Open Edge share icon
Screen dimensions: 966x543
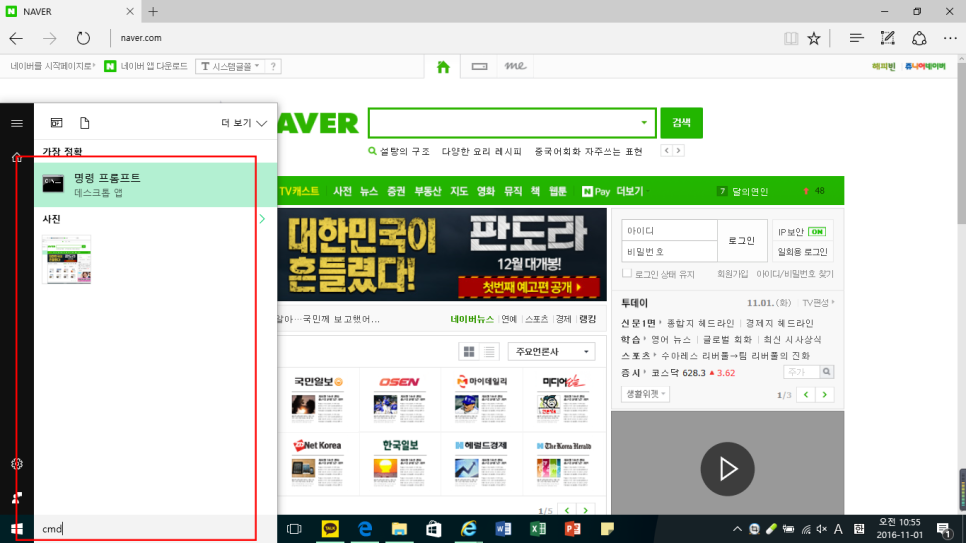pos(919,38)
